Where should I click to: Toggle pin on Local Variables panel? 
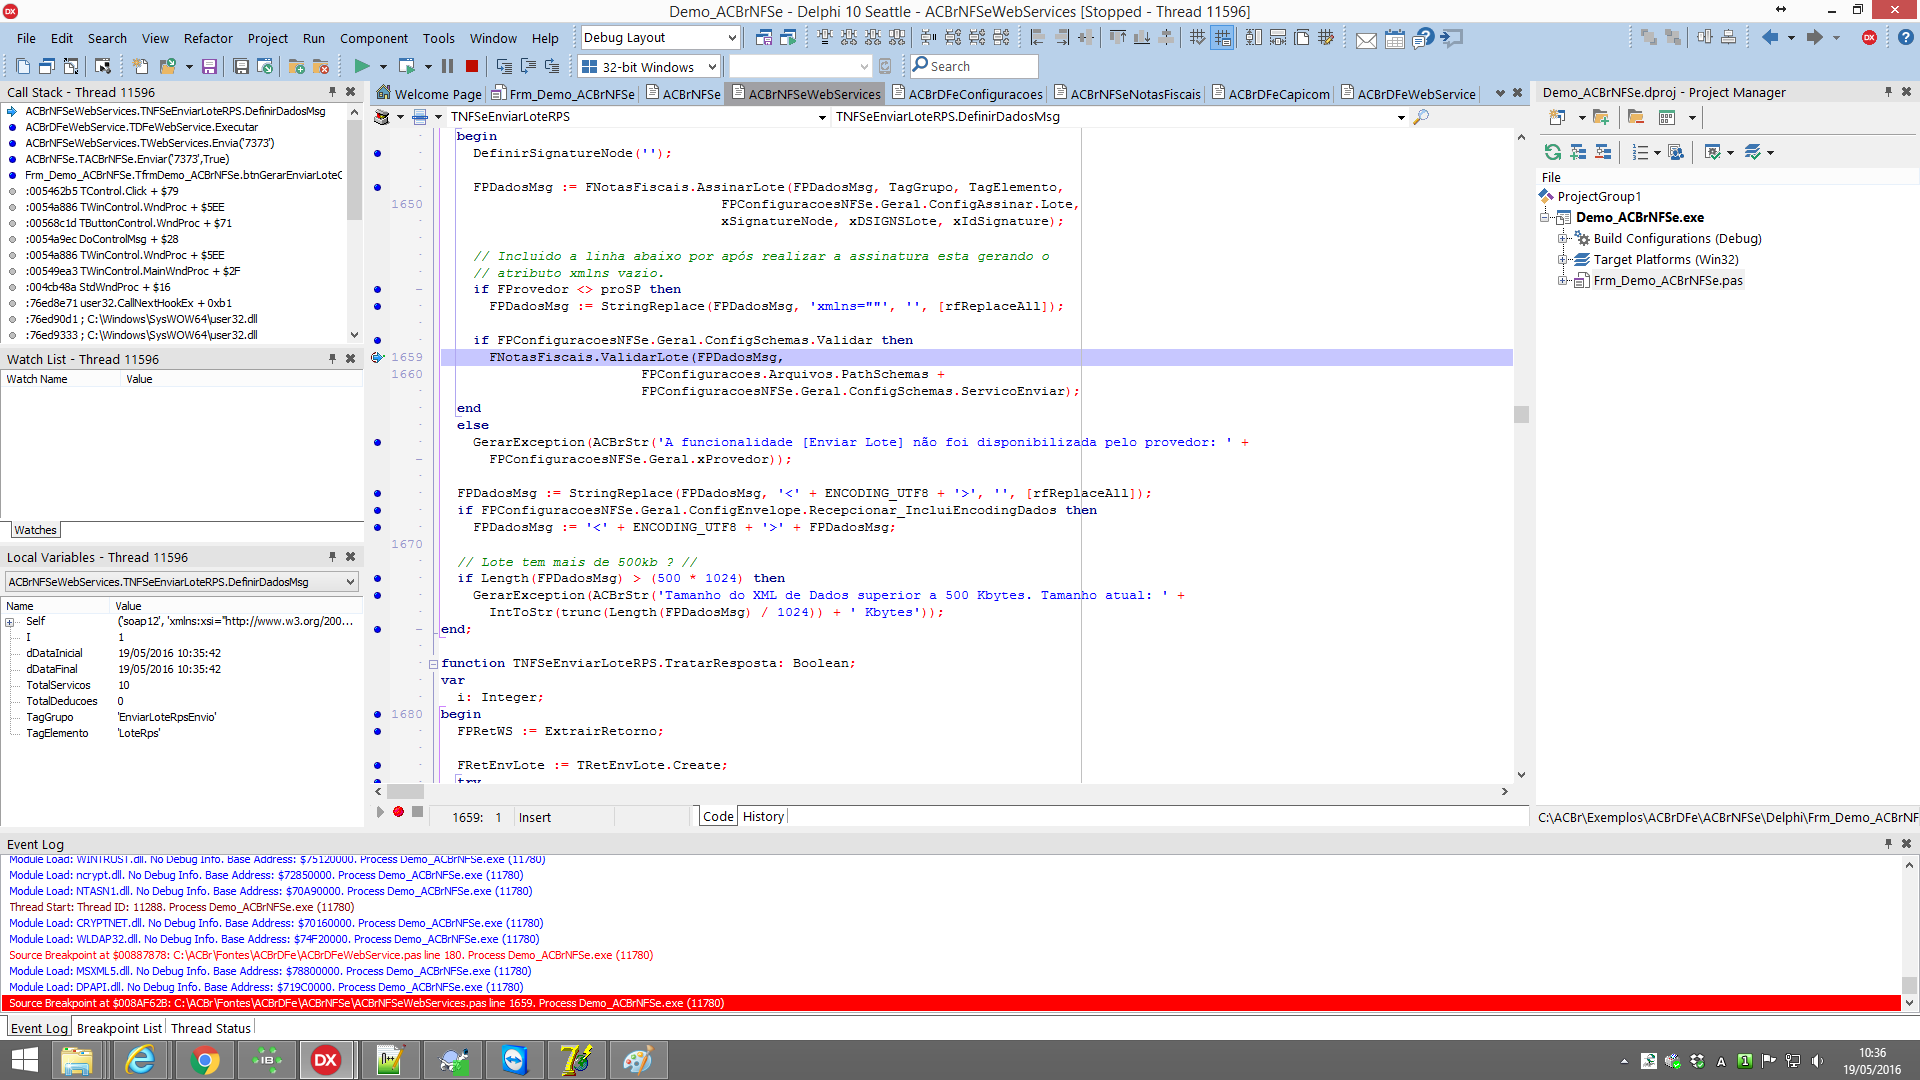333,556
